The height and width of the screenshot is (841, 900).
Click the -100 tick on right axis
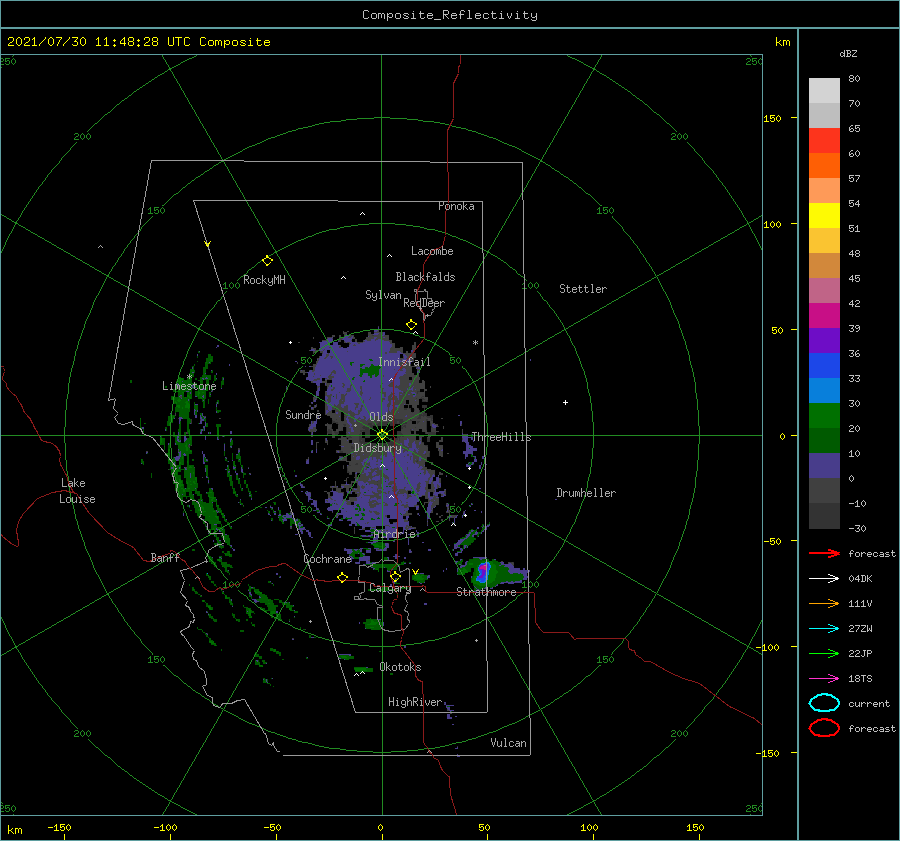[769, 648]
